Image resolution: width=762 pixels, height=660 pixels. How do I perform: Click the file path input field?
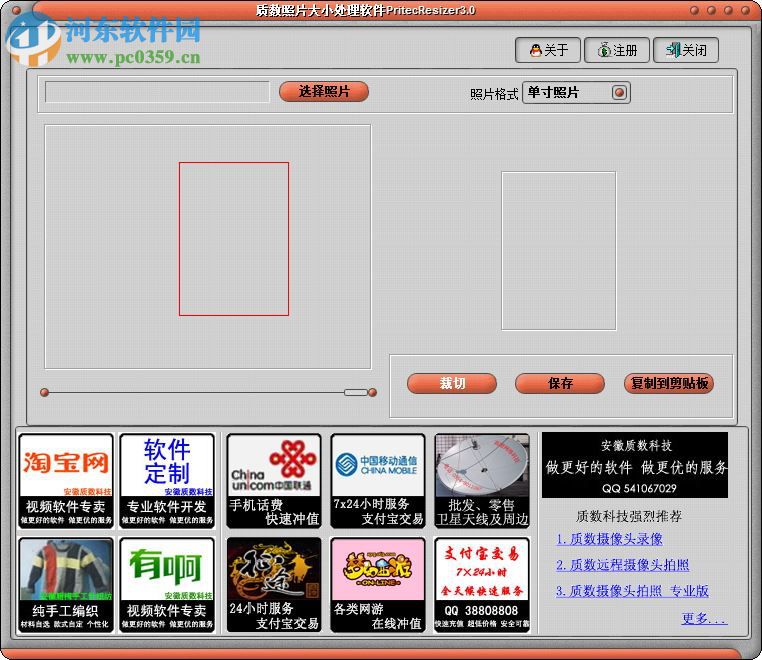(x=157, y=92)
